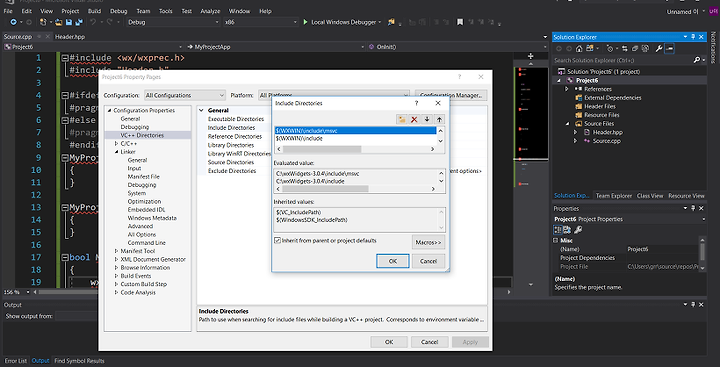Open the Debug menu
The width and height of the screenshot is (720, 367).
pyautogui.click(x=118, y=11)
